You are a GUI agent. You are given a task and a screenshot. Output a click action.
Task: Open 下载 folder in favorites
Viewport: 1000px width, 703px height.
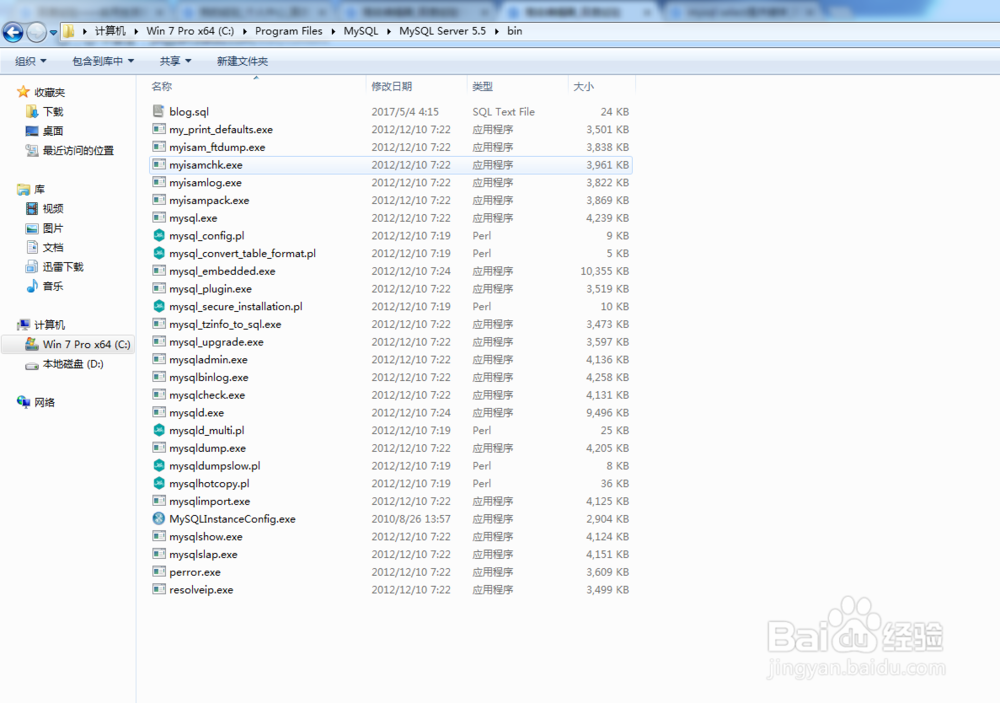coord(53,112)
